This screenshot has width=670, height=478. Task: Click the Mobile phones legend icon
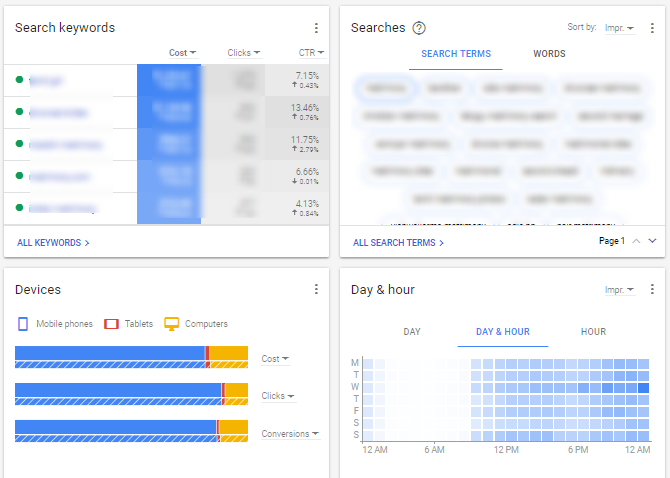click(23, 324)
